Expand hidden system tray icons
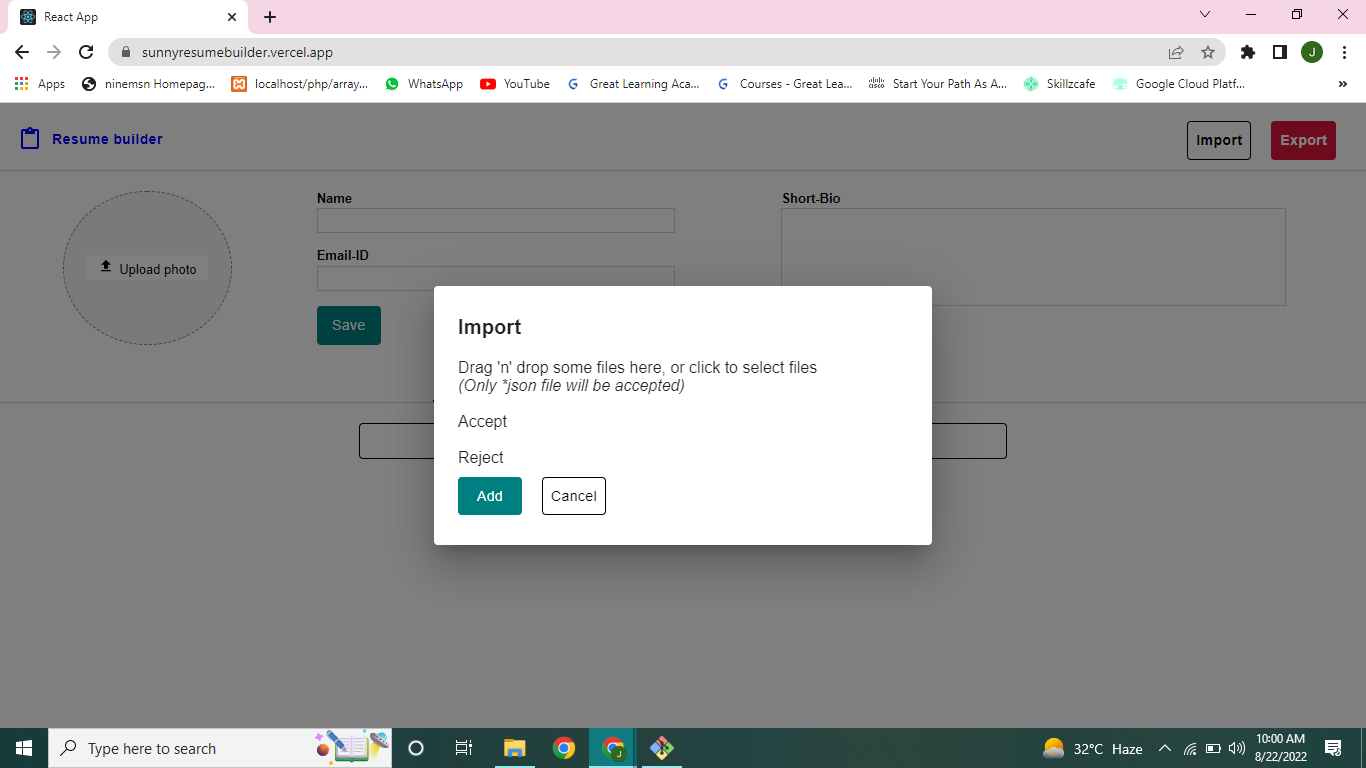The image size is (1366, 768). pos(1164,748)
